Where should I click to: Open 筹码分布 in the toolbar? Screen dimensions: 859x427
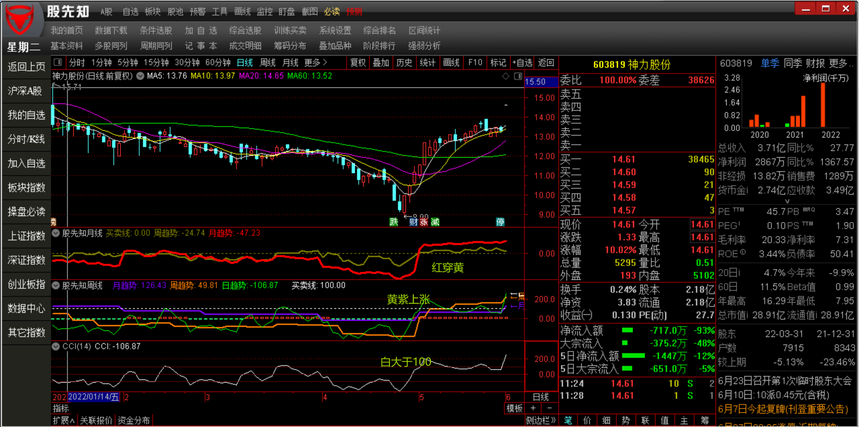click(x=290, y=45)
